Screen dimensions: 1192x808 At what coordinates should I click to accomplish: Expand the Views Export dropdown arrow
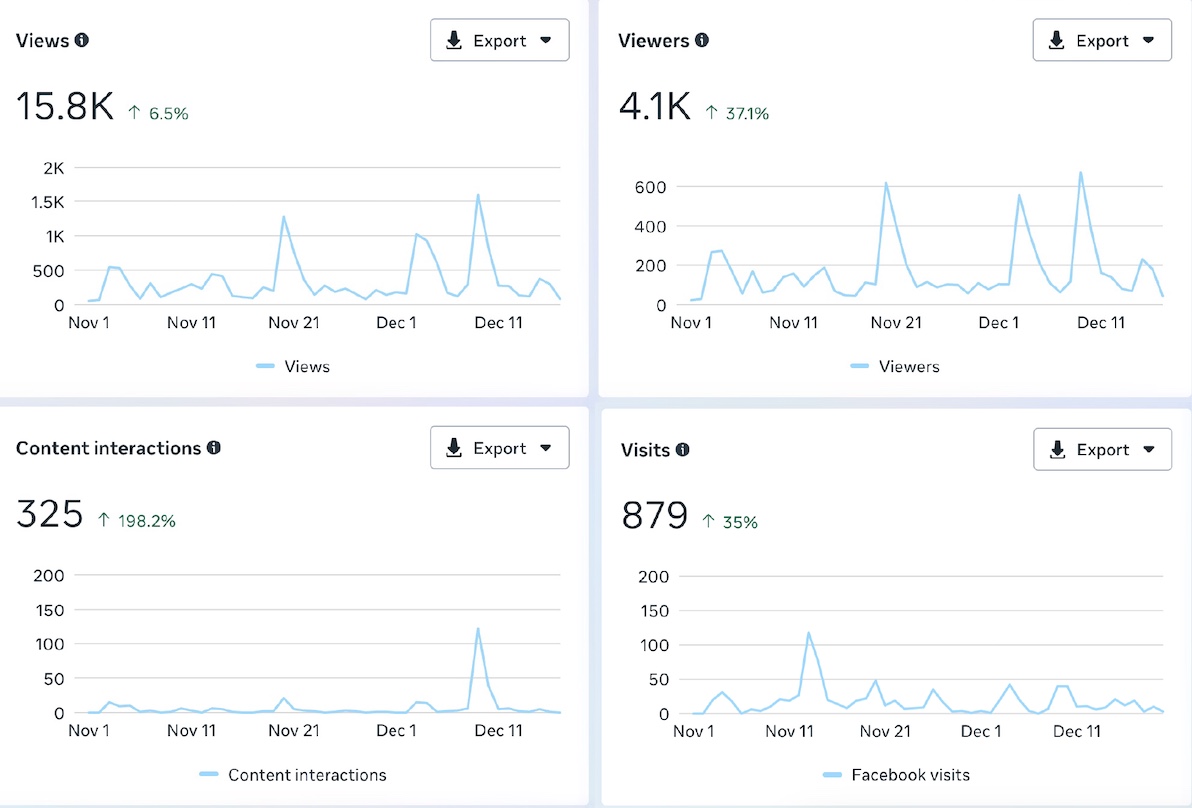pyautogui.click(x=545, y=41)
